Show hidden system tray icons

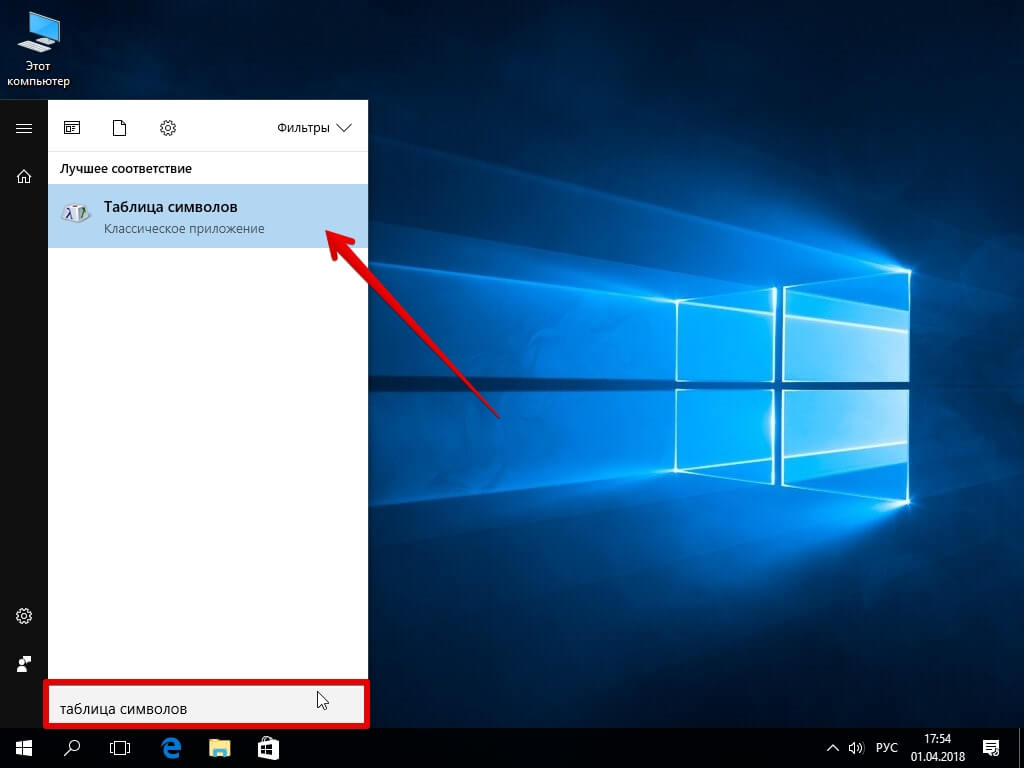pos(832,747)
